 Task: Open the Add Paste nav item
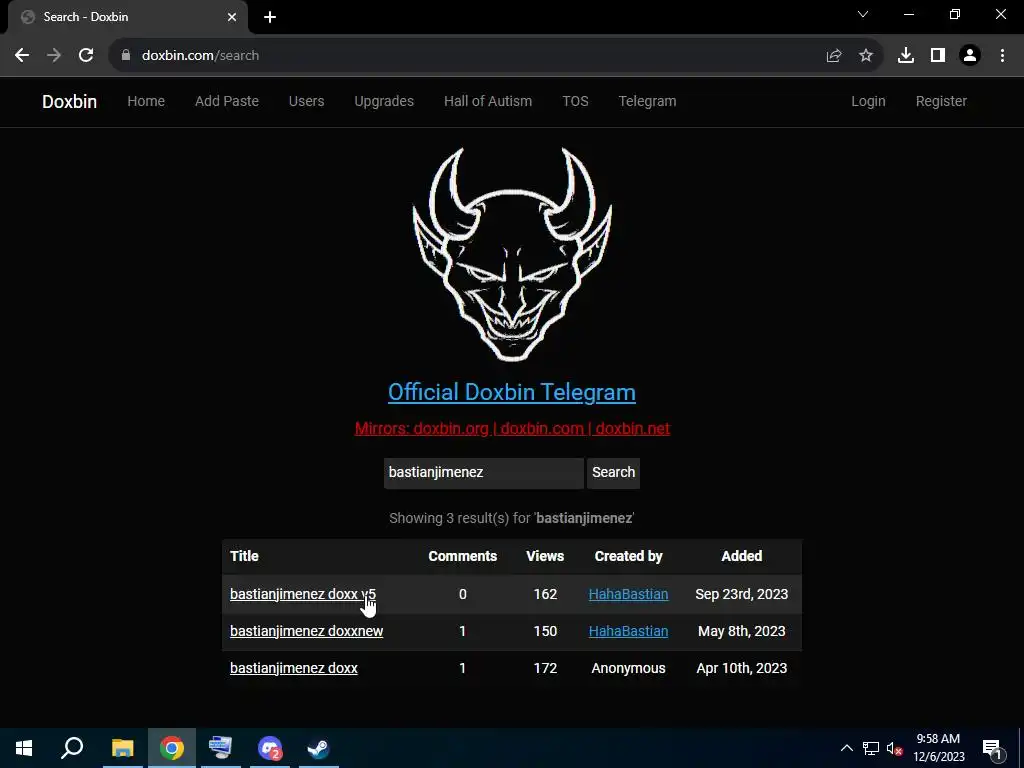point(227,101)
